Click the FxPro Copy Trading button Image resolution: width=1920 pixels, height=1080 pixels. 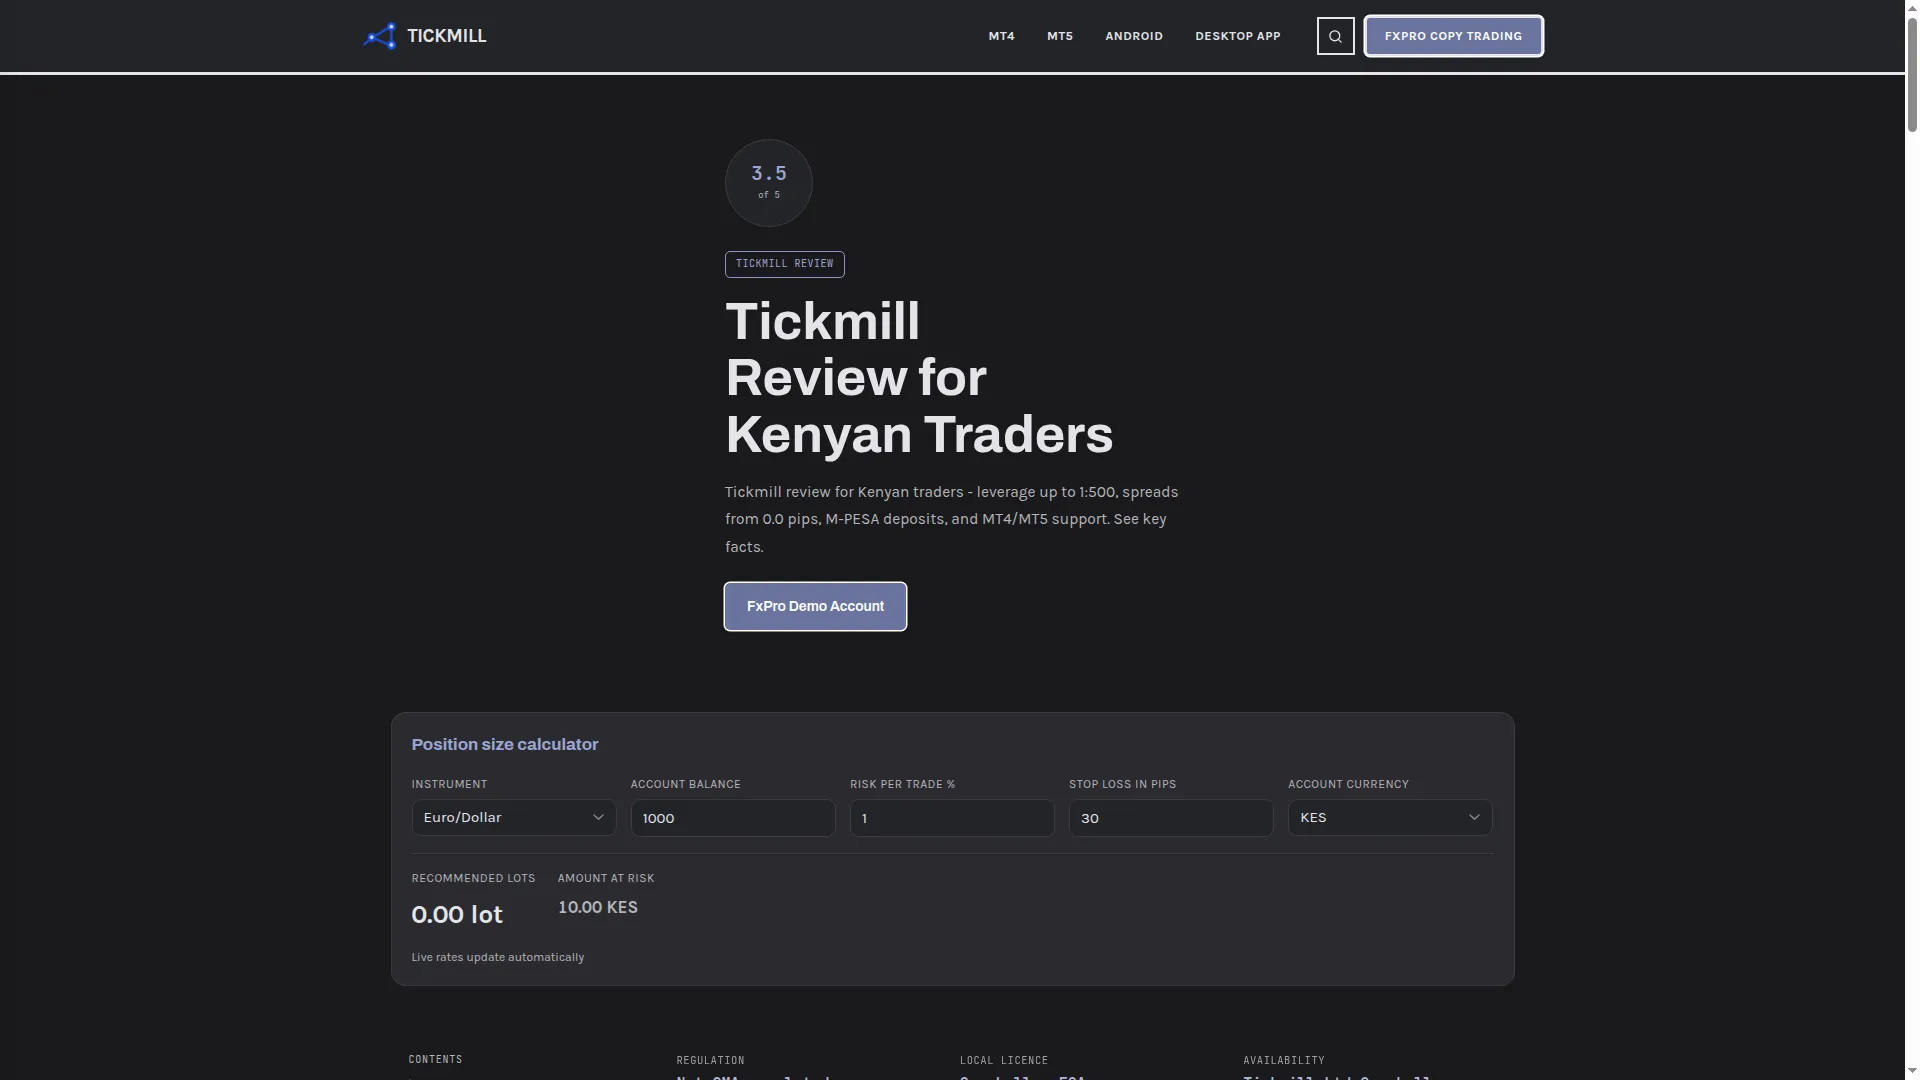(1453, 36)
